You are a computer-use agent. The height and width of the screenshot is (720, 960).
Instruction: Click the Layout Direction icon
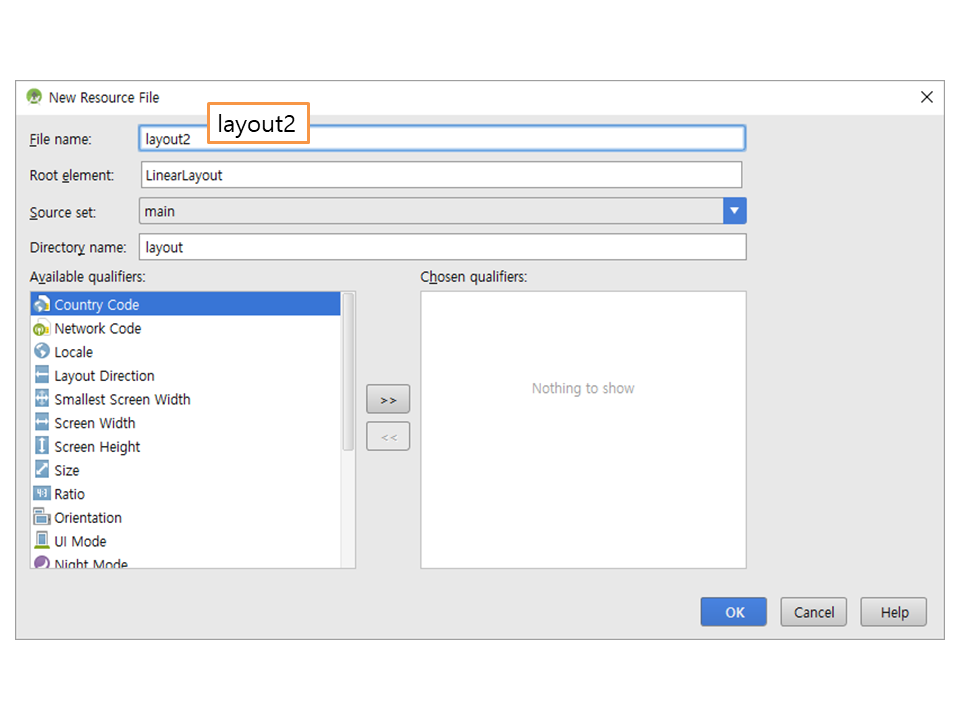[x=41, y=375]
